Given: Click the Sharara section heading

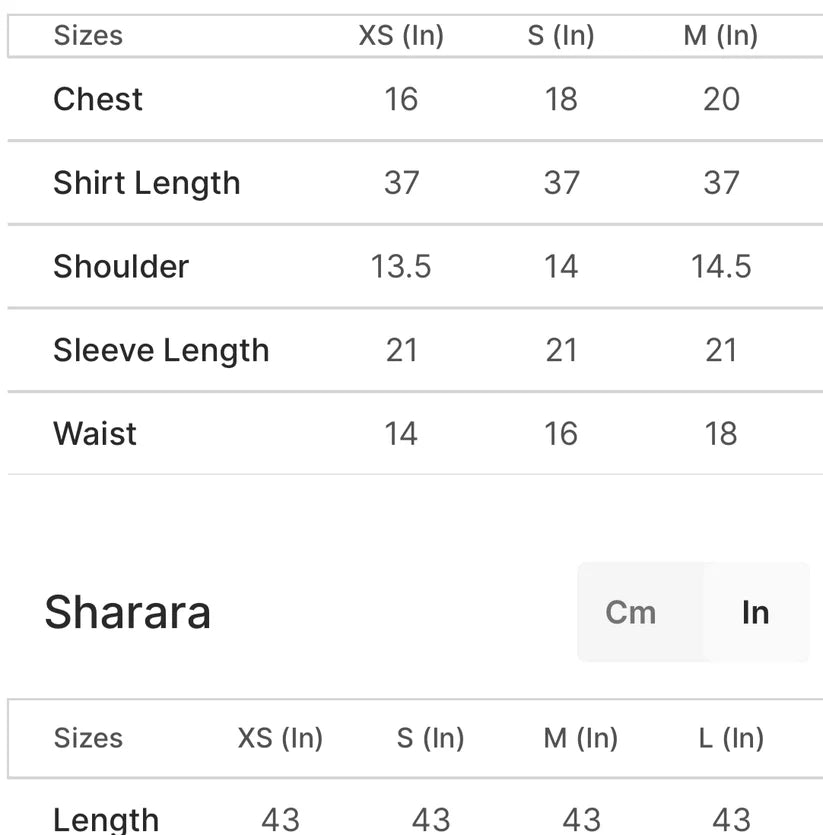Looking at the screenshot, I should [x=127, y=612].
